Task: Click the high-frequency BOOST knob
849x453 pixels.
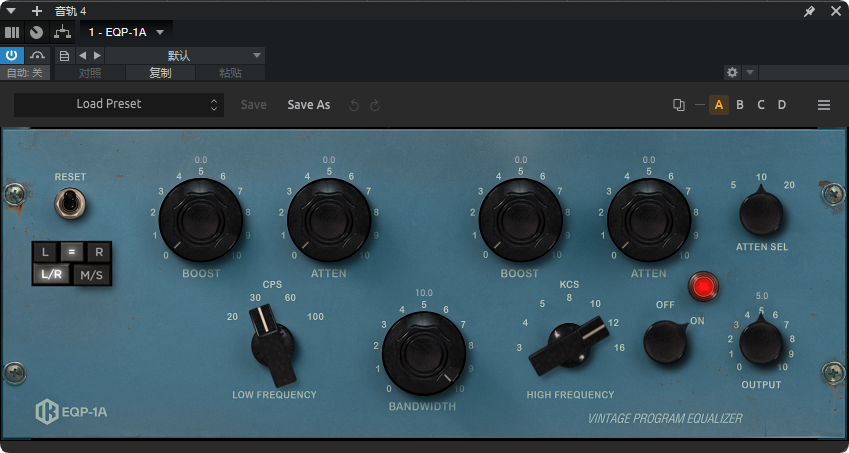Action: pyautogui.click(x=520, y=220)
